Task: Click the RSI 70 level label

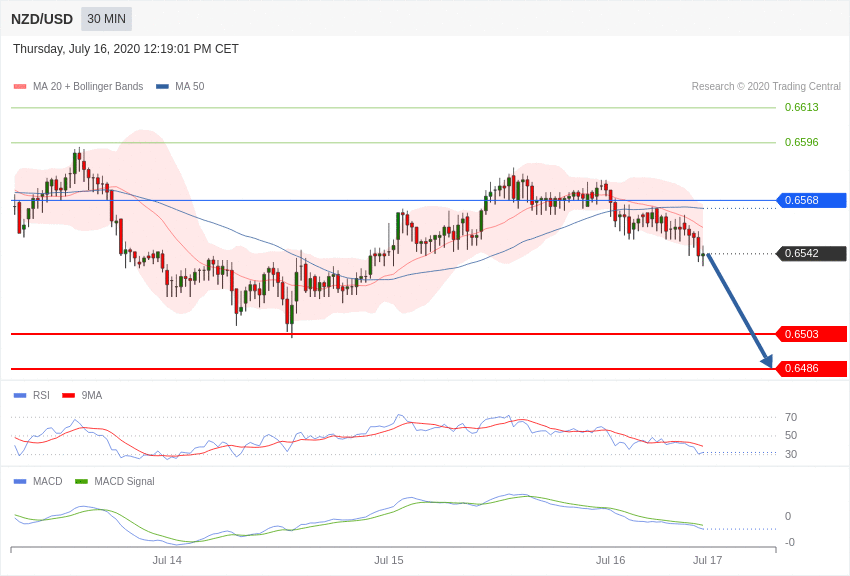Action: click(x=791, y=417)
